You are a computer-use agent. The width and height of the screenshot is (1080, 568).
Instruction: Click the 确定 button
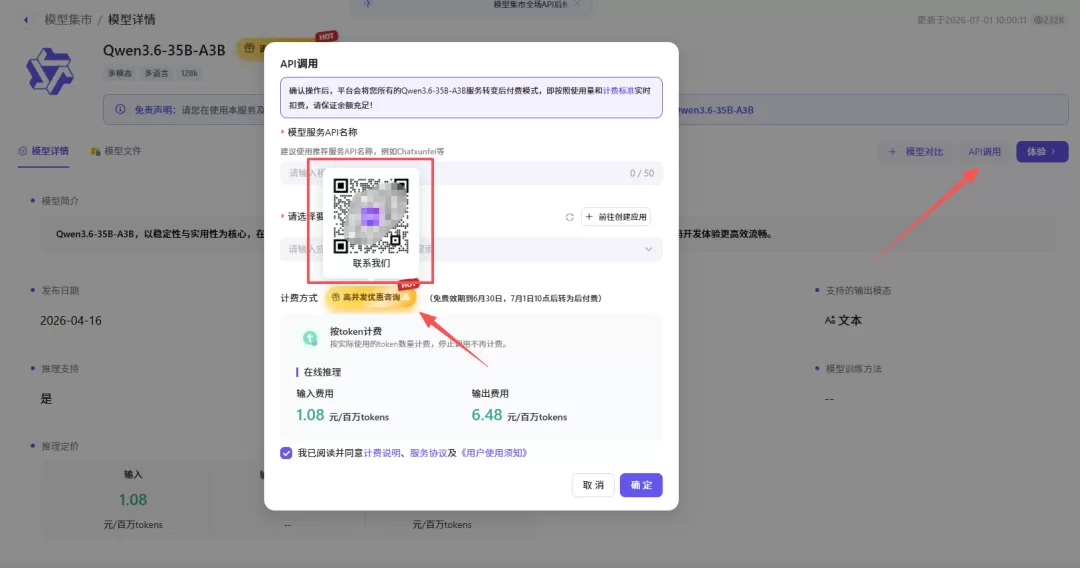click(x=641, y=485)
